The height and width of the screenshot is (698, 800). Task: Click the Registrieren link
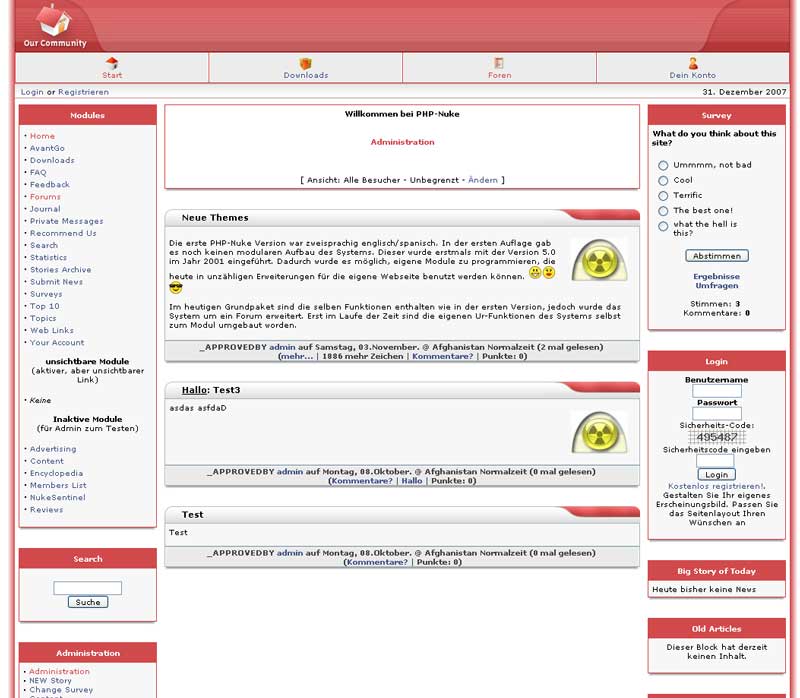pyautogui.click(x=83, y=92)
